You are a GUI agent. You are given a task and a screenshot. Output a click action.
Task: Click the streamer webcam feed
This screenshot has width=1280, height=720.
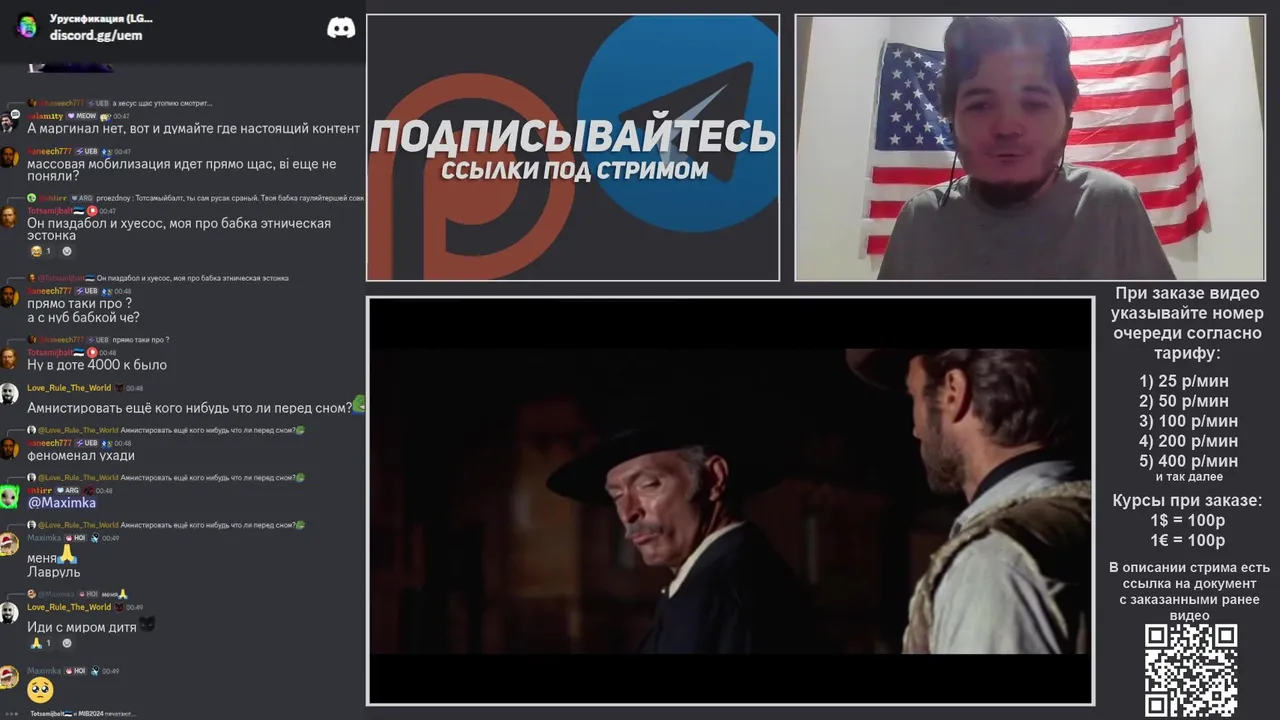[x=1030, y=148]
